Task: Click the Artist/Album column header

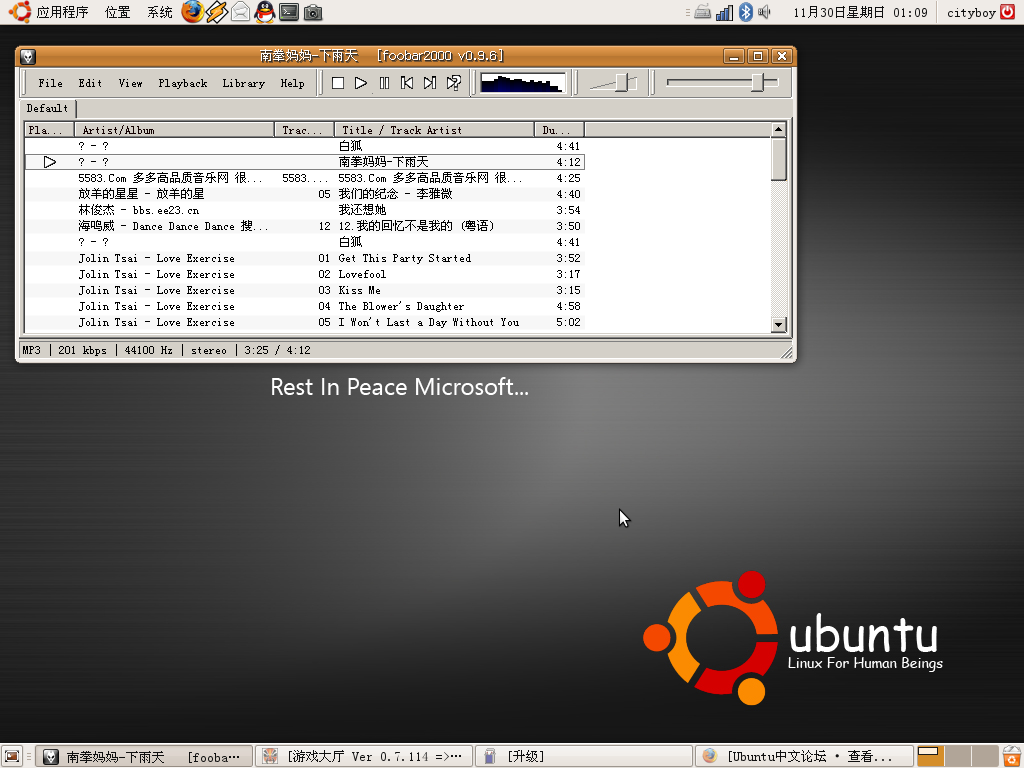Action: [174, 130]
